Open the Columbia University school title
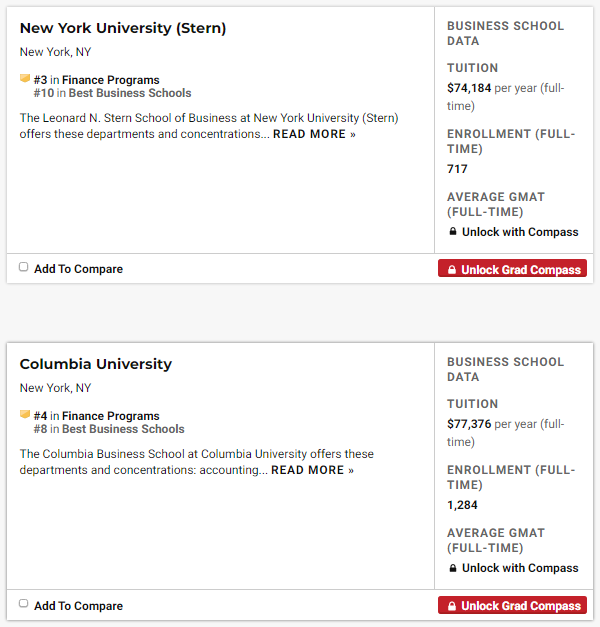The height and width of the screenshot is (627, 600). coord(96,364)
